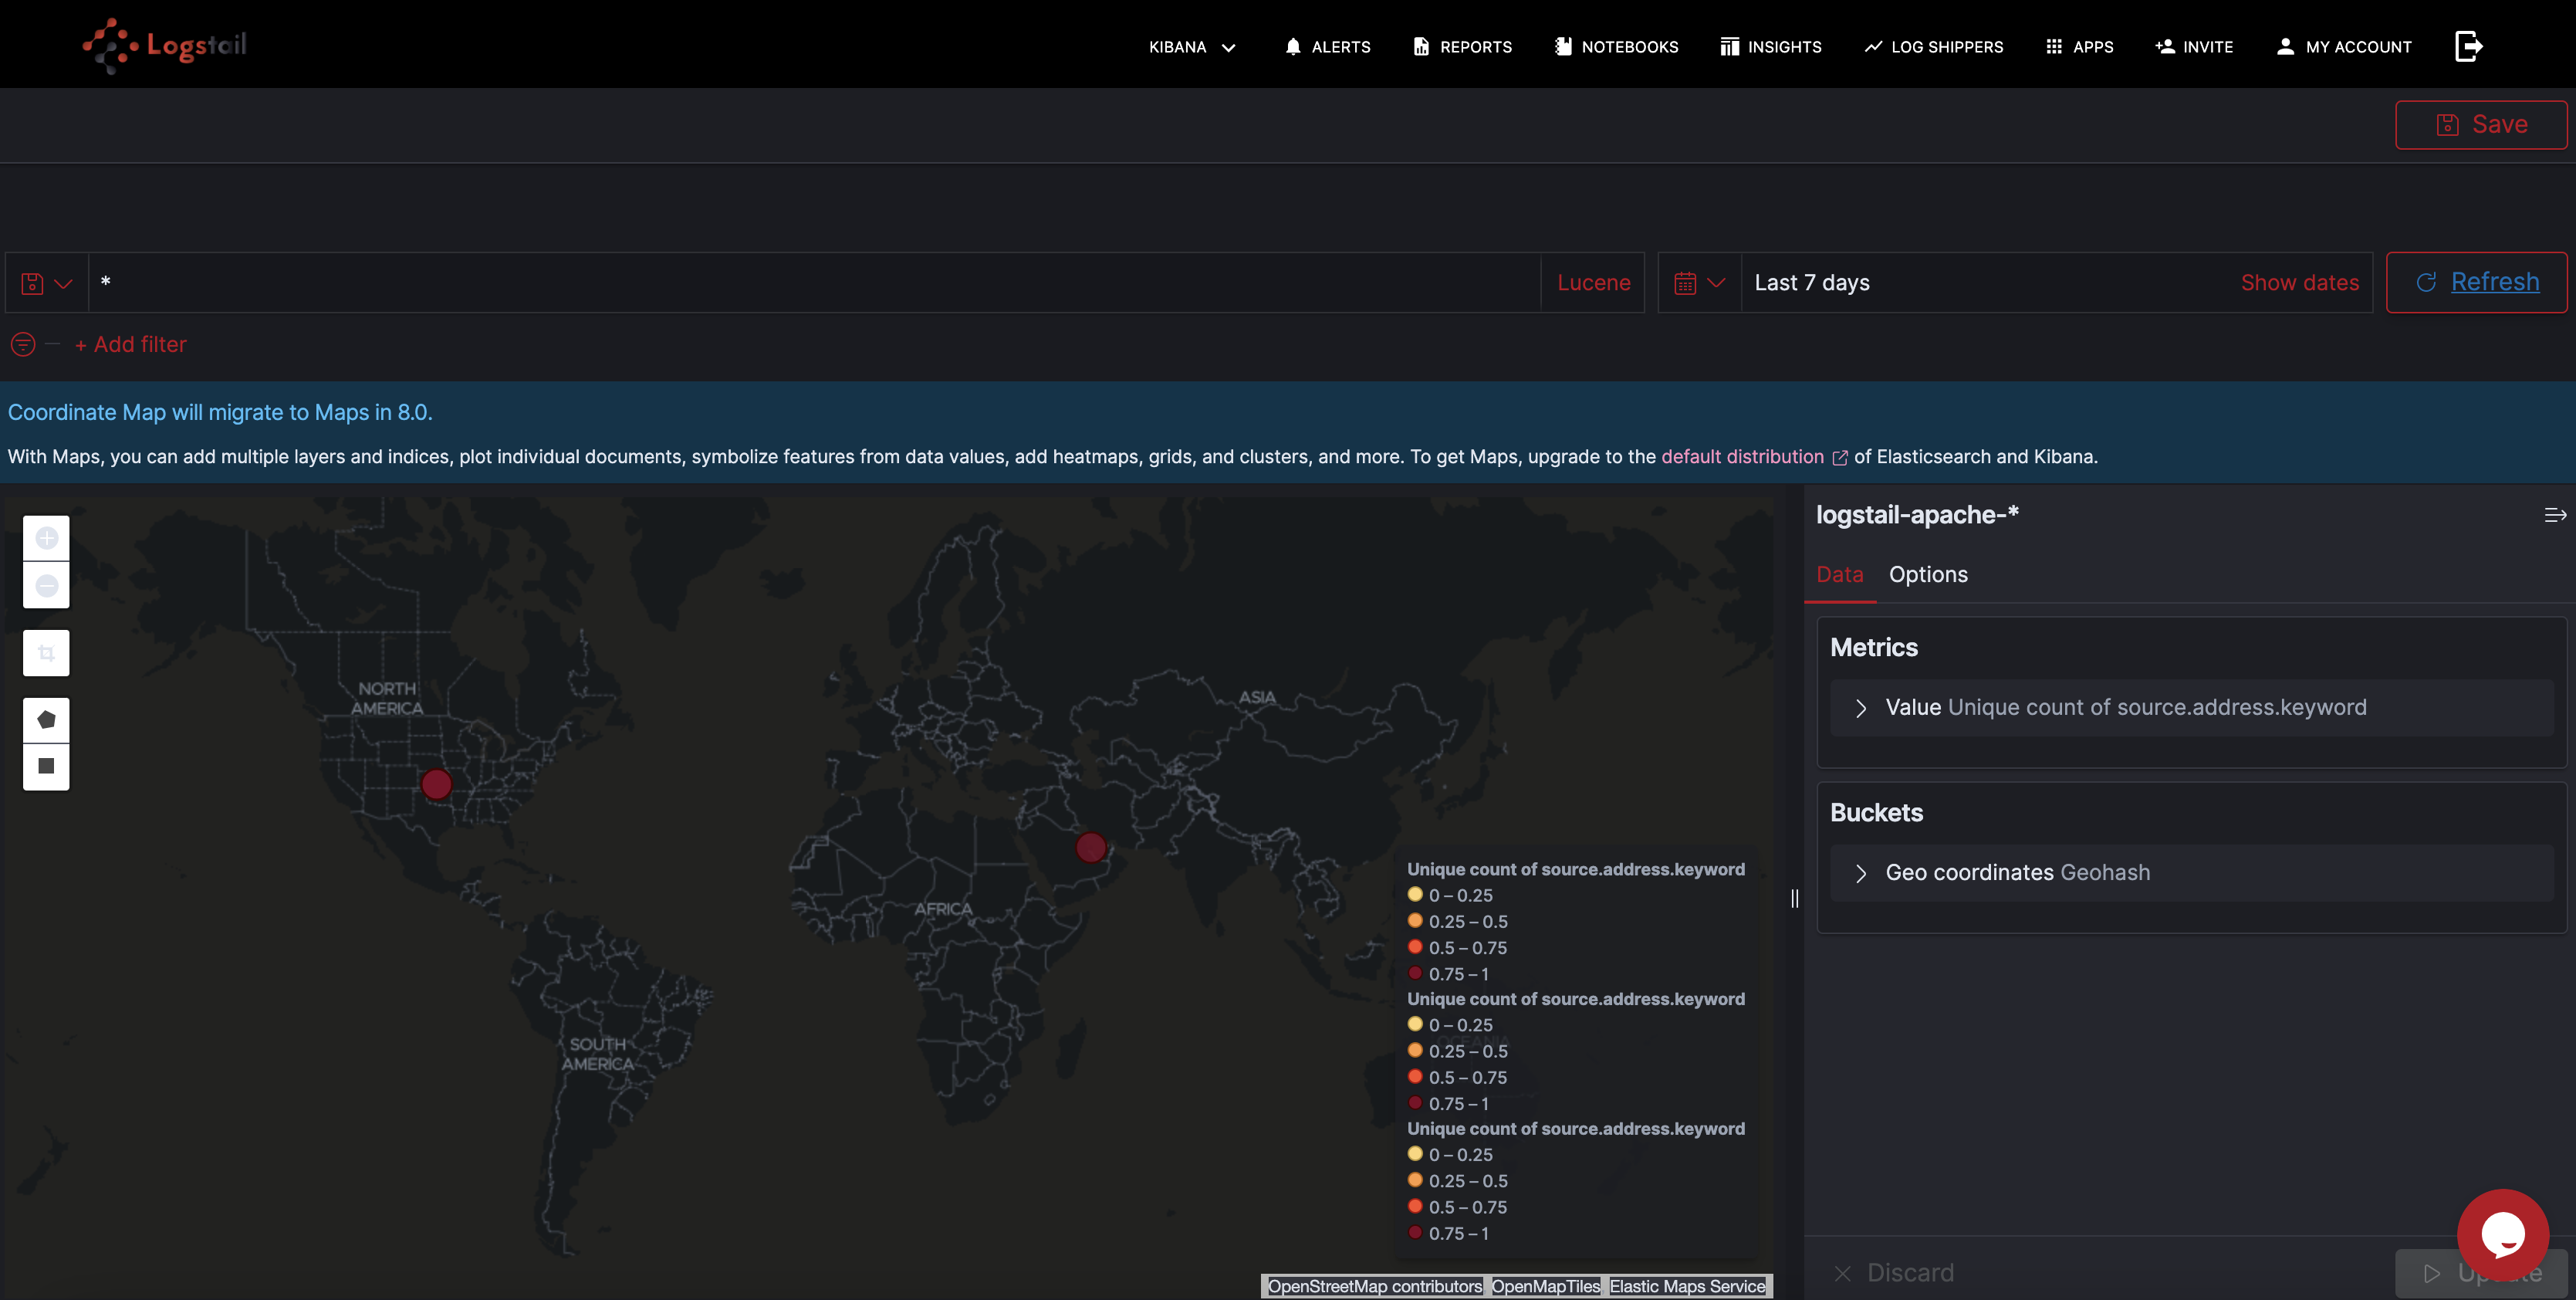
Task: Expand the Geo coordinates bucket
Action: [x=1860, y=873]
